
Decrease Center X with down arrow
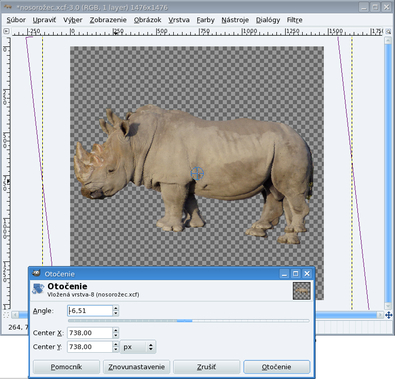116,335
